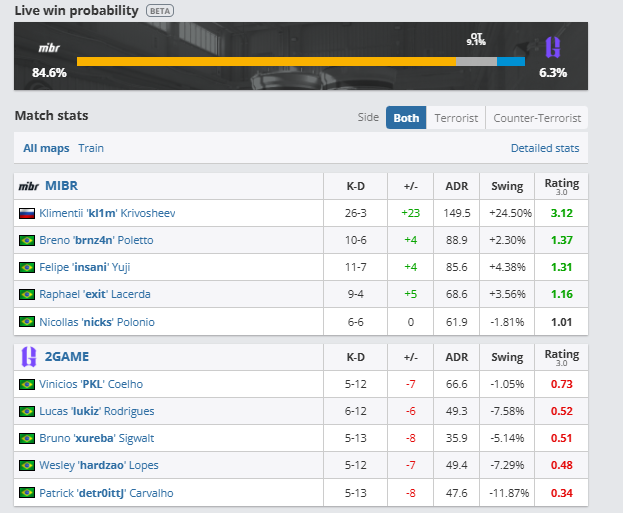The height and width of the screenshot is (513, 623).
Task: Click the 2GAME table +/- column header
Action: pyautogui.click(x=410, y=357)
